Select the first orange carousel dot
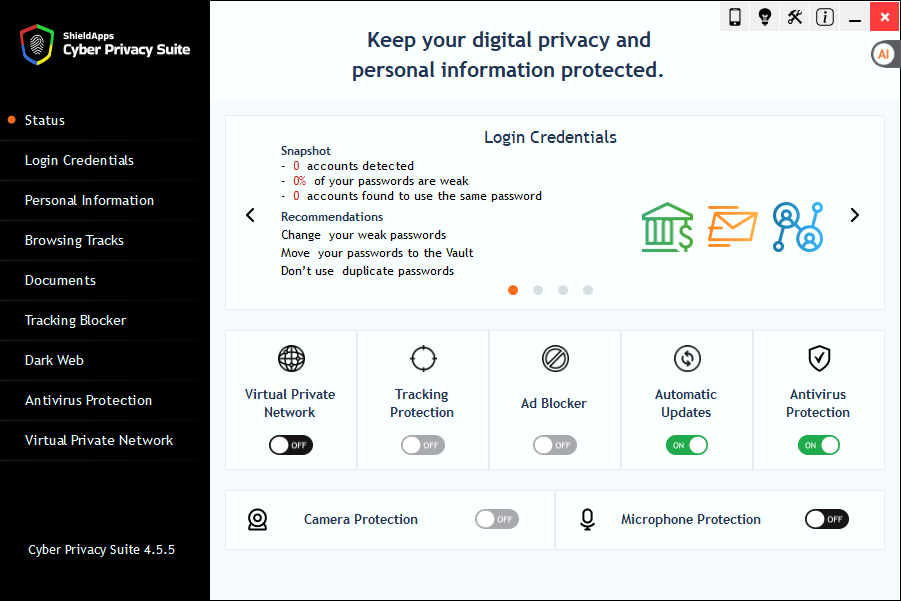The image size is (901, 601). [513, 290]
